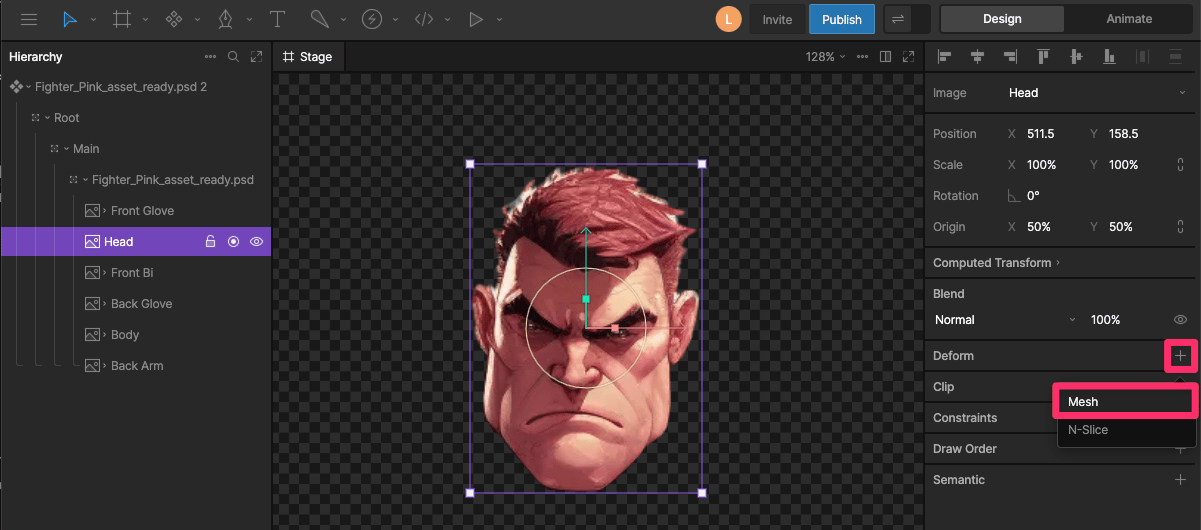Select the Stage tab
The width and height of the screenshot is (1201, 530).
[308, 57]
